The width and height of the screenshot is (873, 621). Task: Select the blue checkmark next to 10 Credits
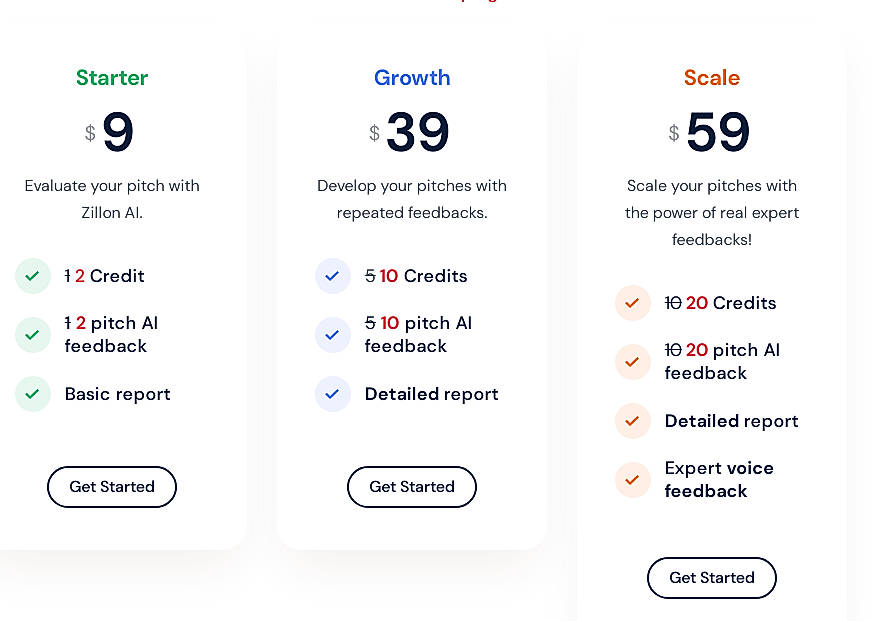(x=333, y=276)
